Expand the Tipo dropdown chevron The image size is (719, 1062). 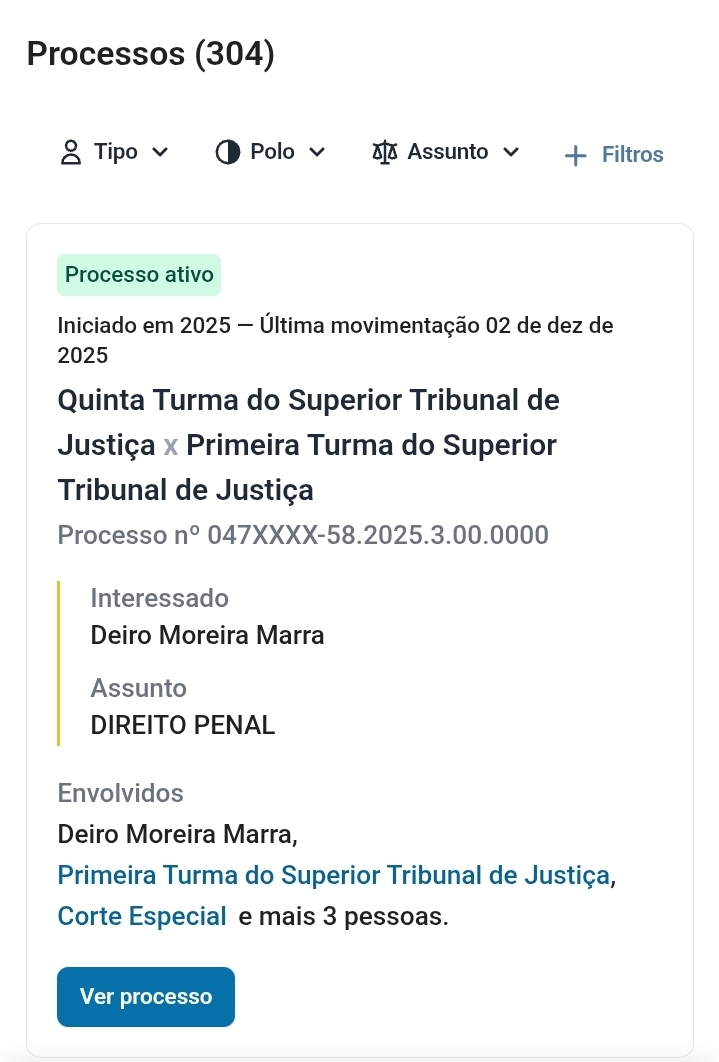pyautogui.click(x=160, y=152)
